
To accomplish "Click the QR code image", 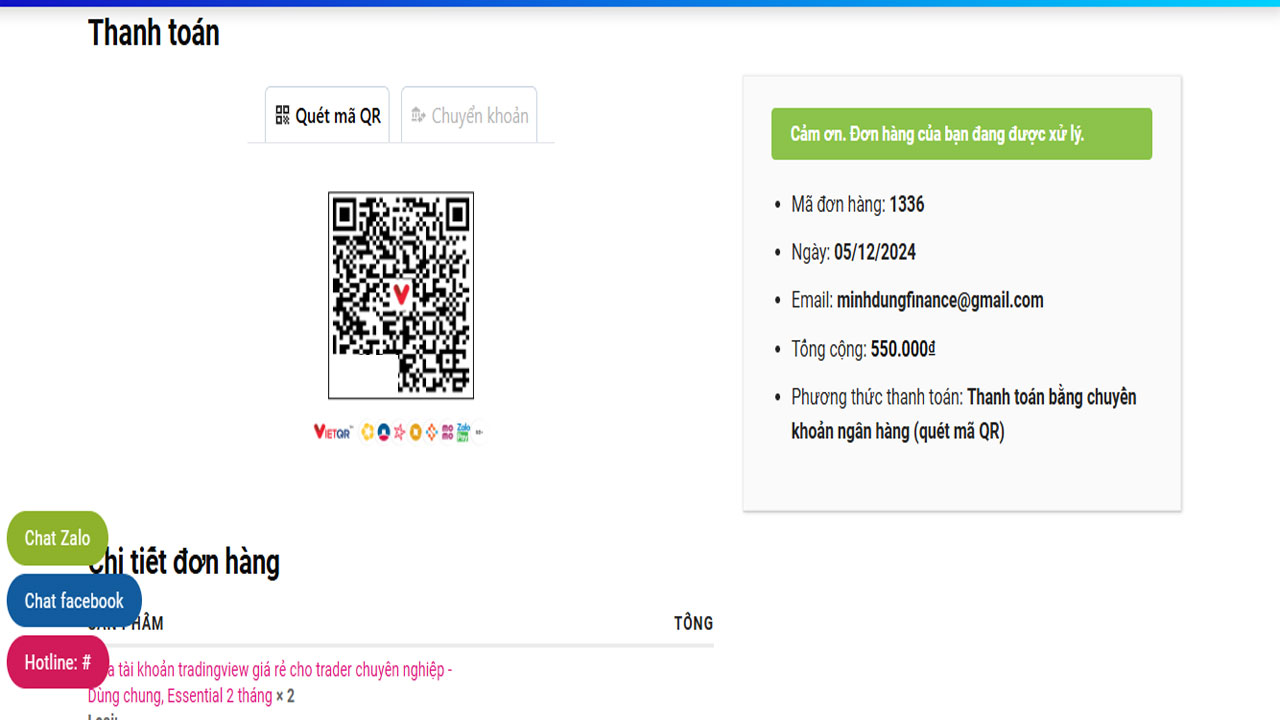I will point(400,295).
